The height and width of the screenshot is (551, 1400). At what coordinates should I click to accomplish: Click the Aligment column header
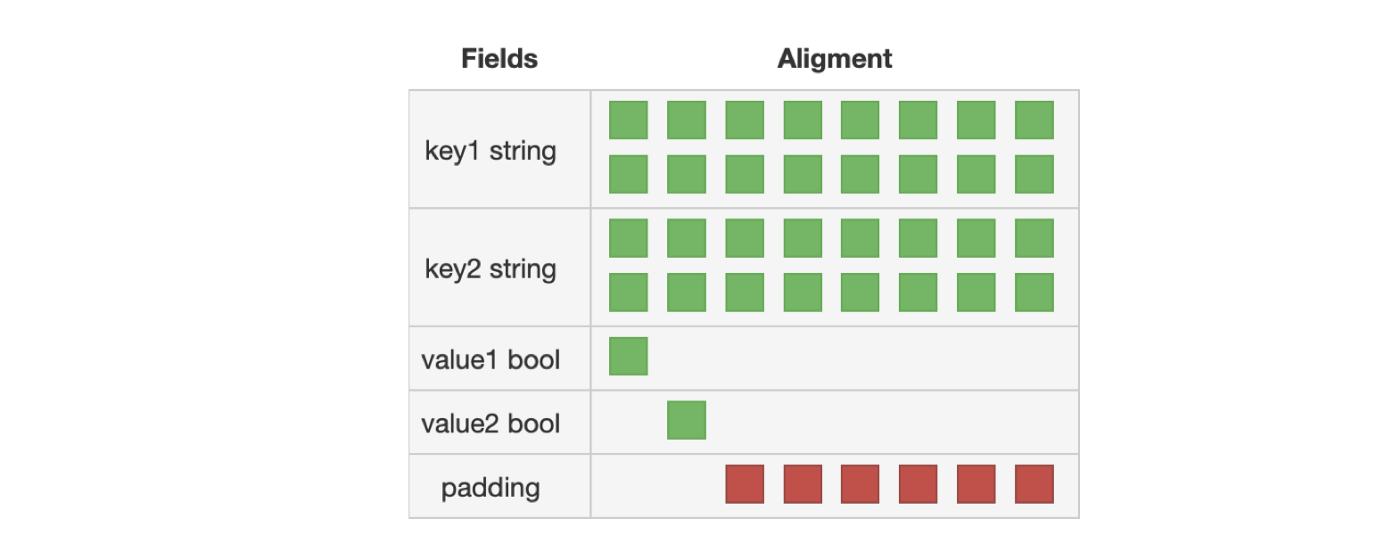[x=835, y=59]
